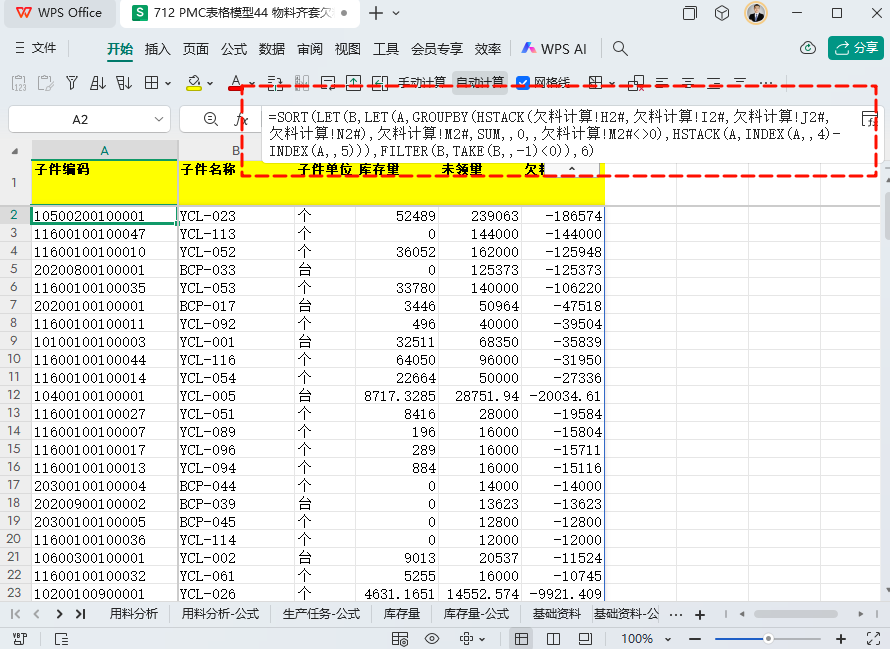Screen dimensions: 890x649
Task: Switch to the 用料分析 sheet
Action: [133, 614]
